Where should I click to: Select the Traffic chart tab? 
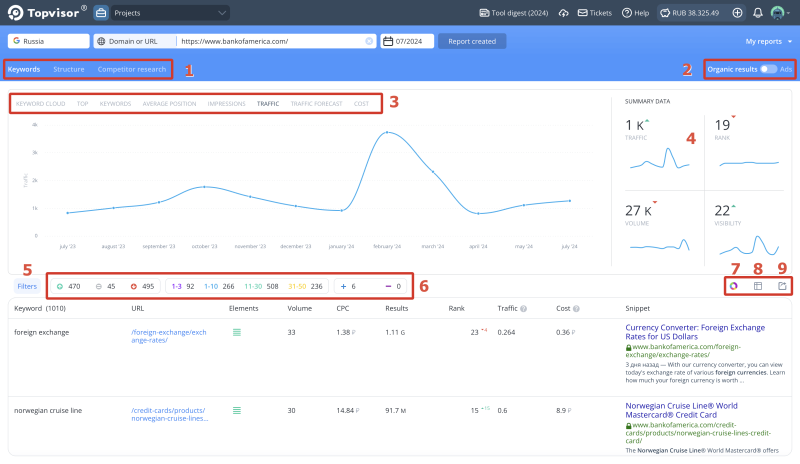268,104
